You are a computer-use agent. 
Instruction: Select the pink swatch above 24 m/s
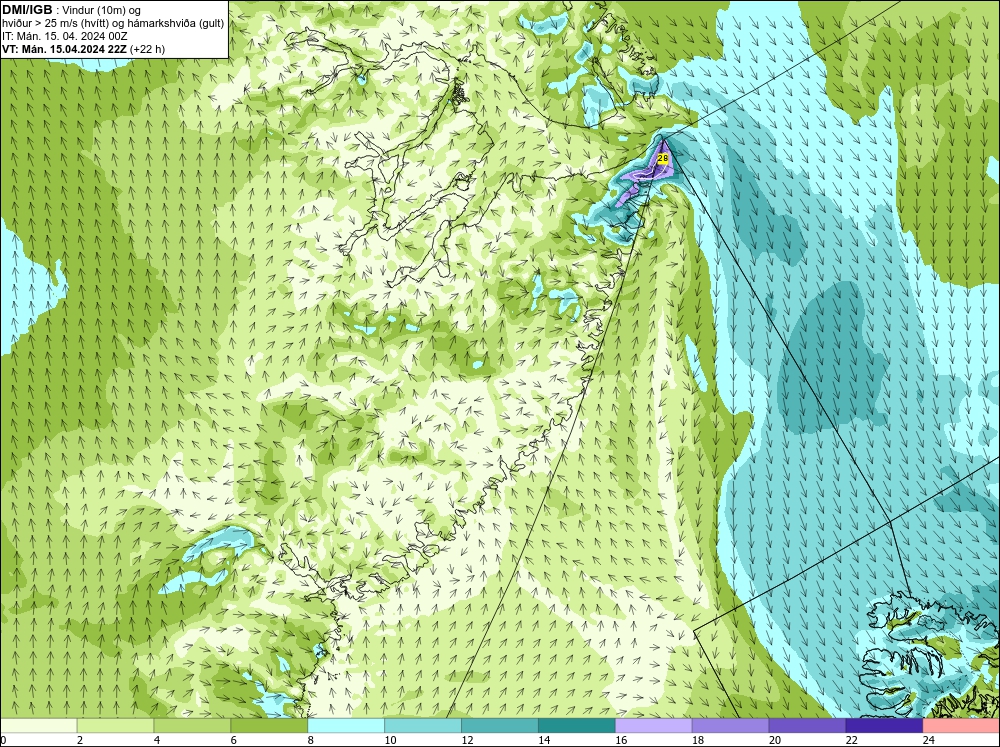tap(961, 726)
